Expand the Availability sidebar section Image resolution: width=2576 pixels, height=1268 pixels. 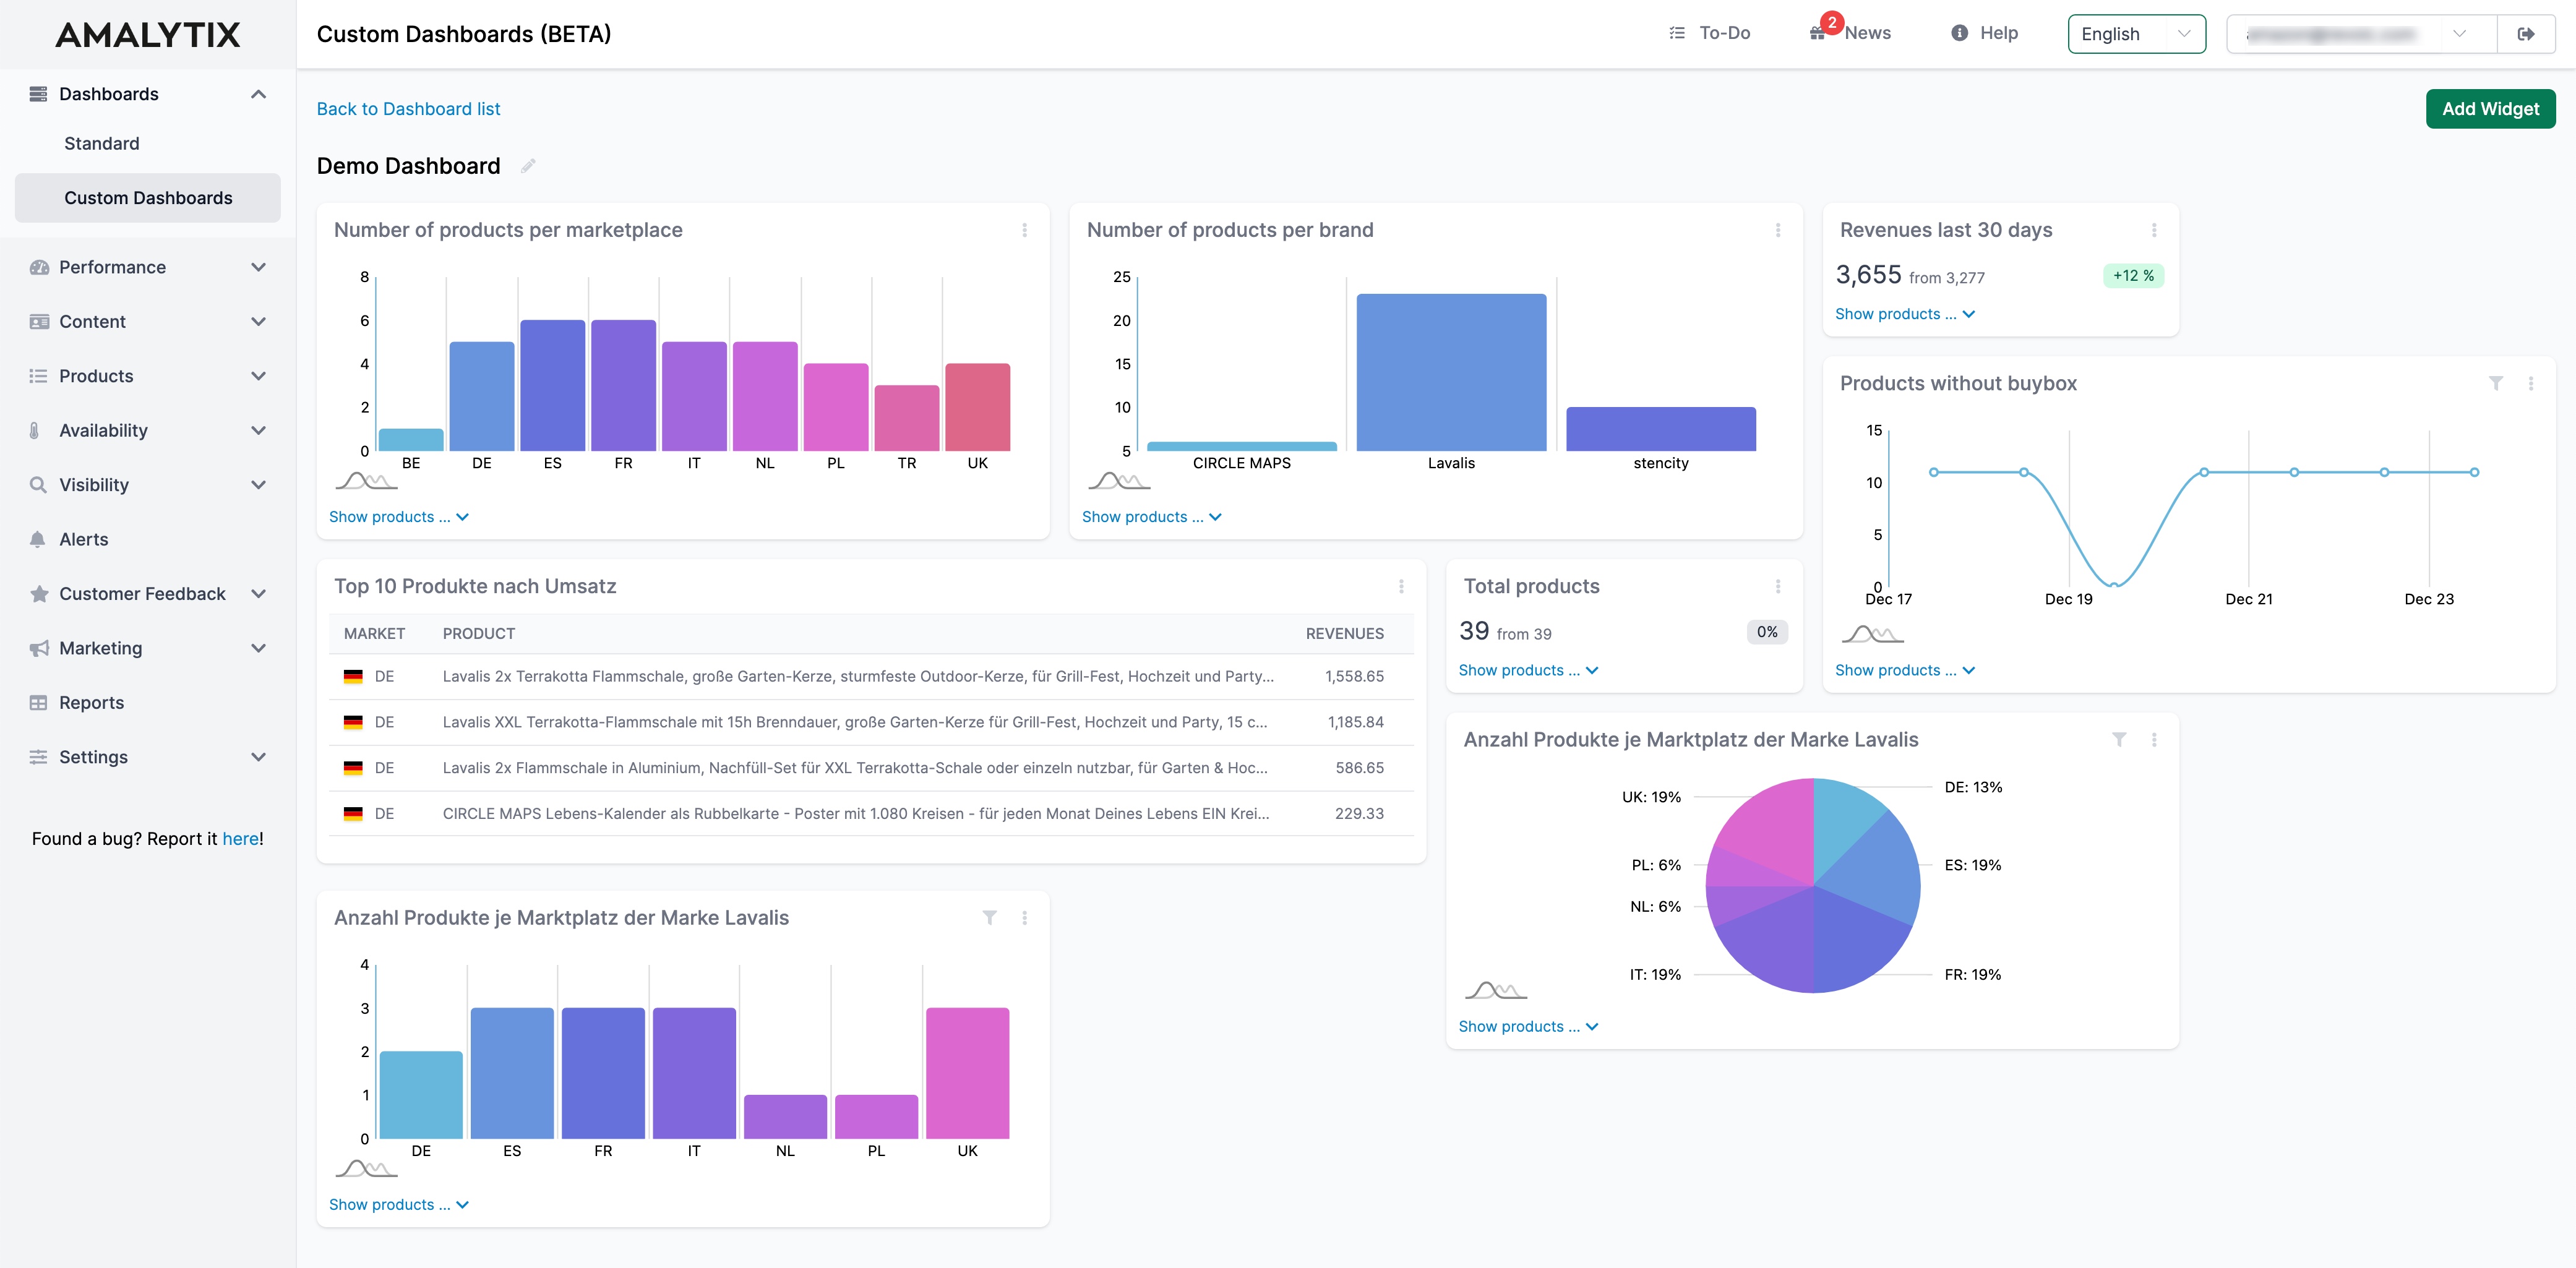258,431
